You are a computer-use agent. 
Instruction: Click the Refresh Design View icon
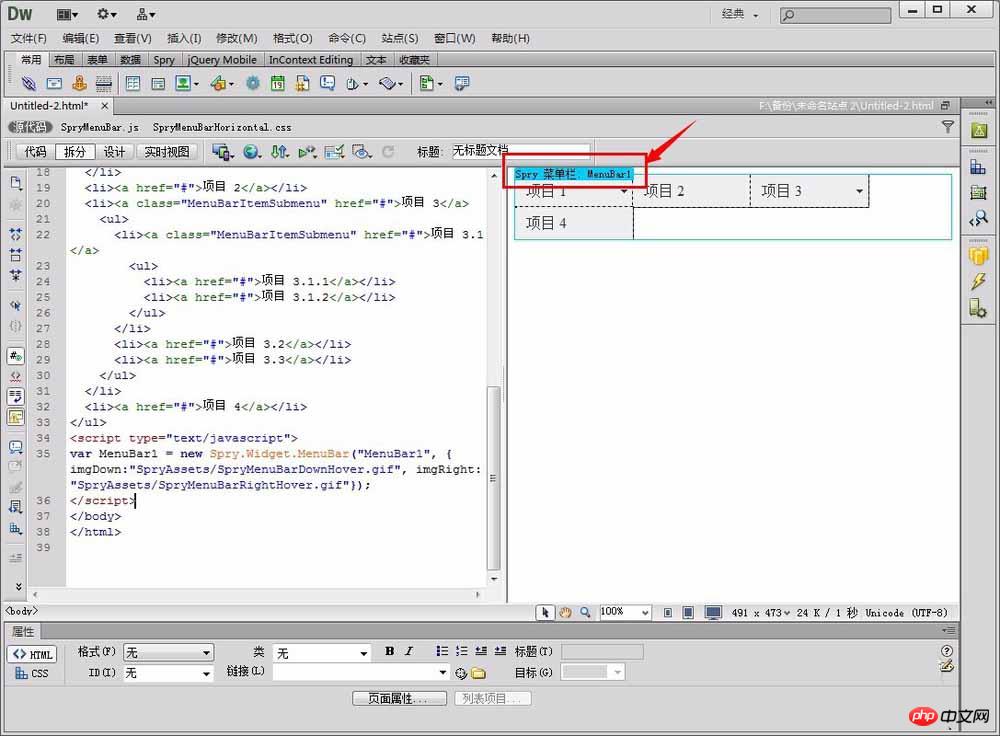pyautogui.click(x=388, y=152)
